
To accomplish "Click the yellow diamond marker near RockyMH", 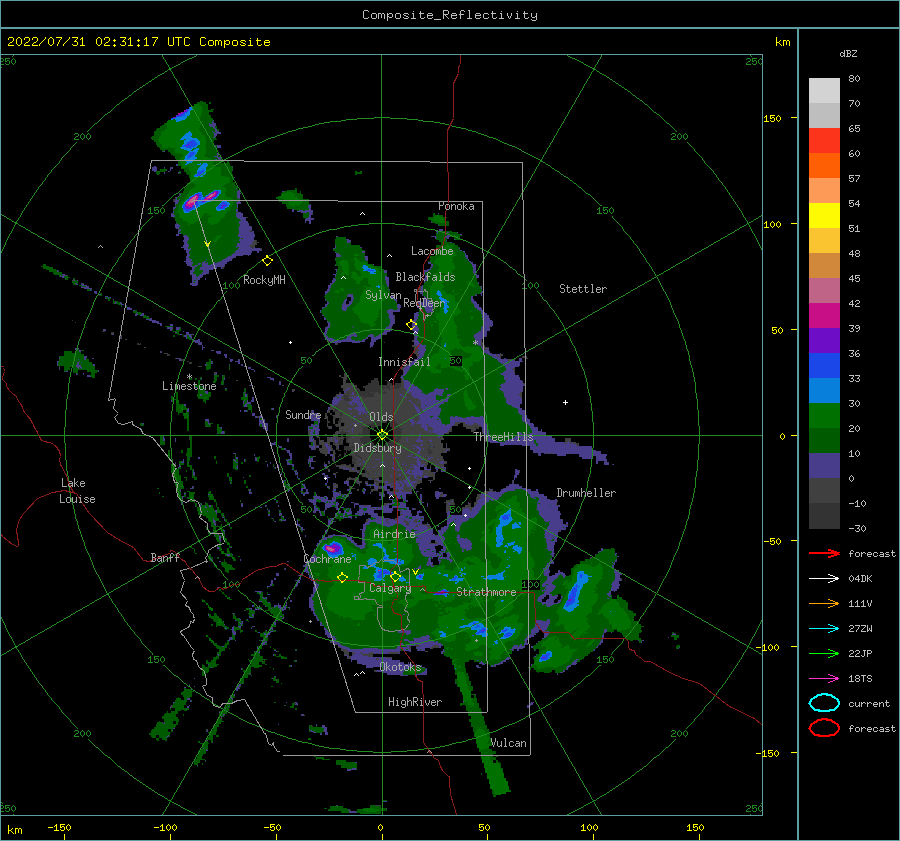I will 267,261.
